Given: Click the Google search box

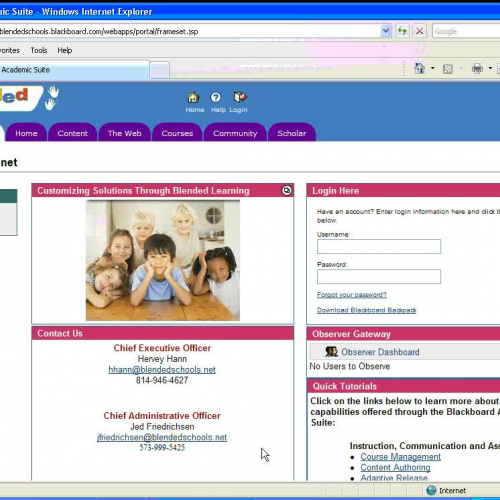Looking at the screenshot, I should click(x=466, y=31).
